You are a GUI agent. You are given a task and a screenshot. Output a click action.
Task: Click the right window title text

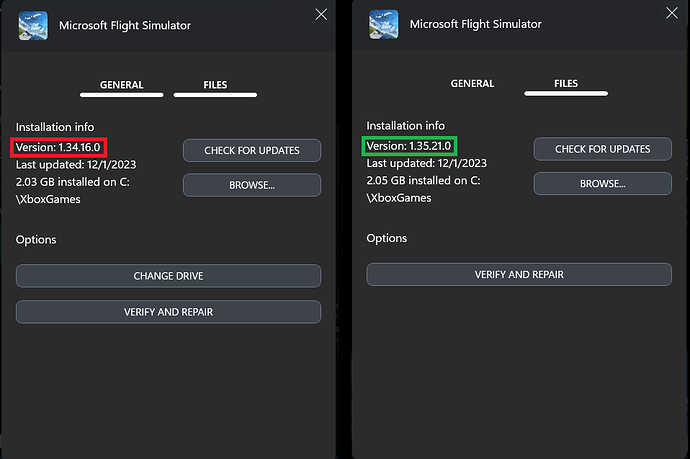pyautogui.click(x=476, y=24)
